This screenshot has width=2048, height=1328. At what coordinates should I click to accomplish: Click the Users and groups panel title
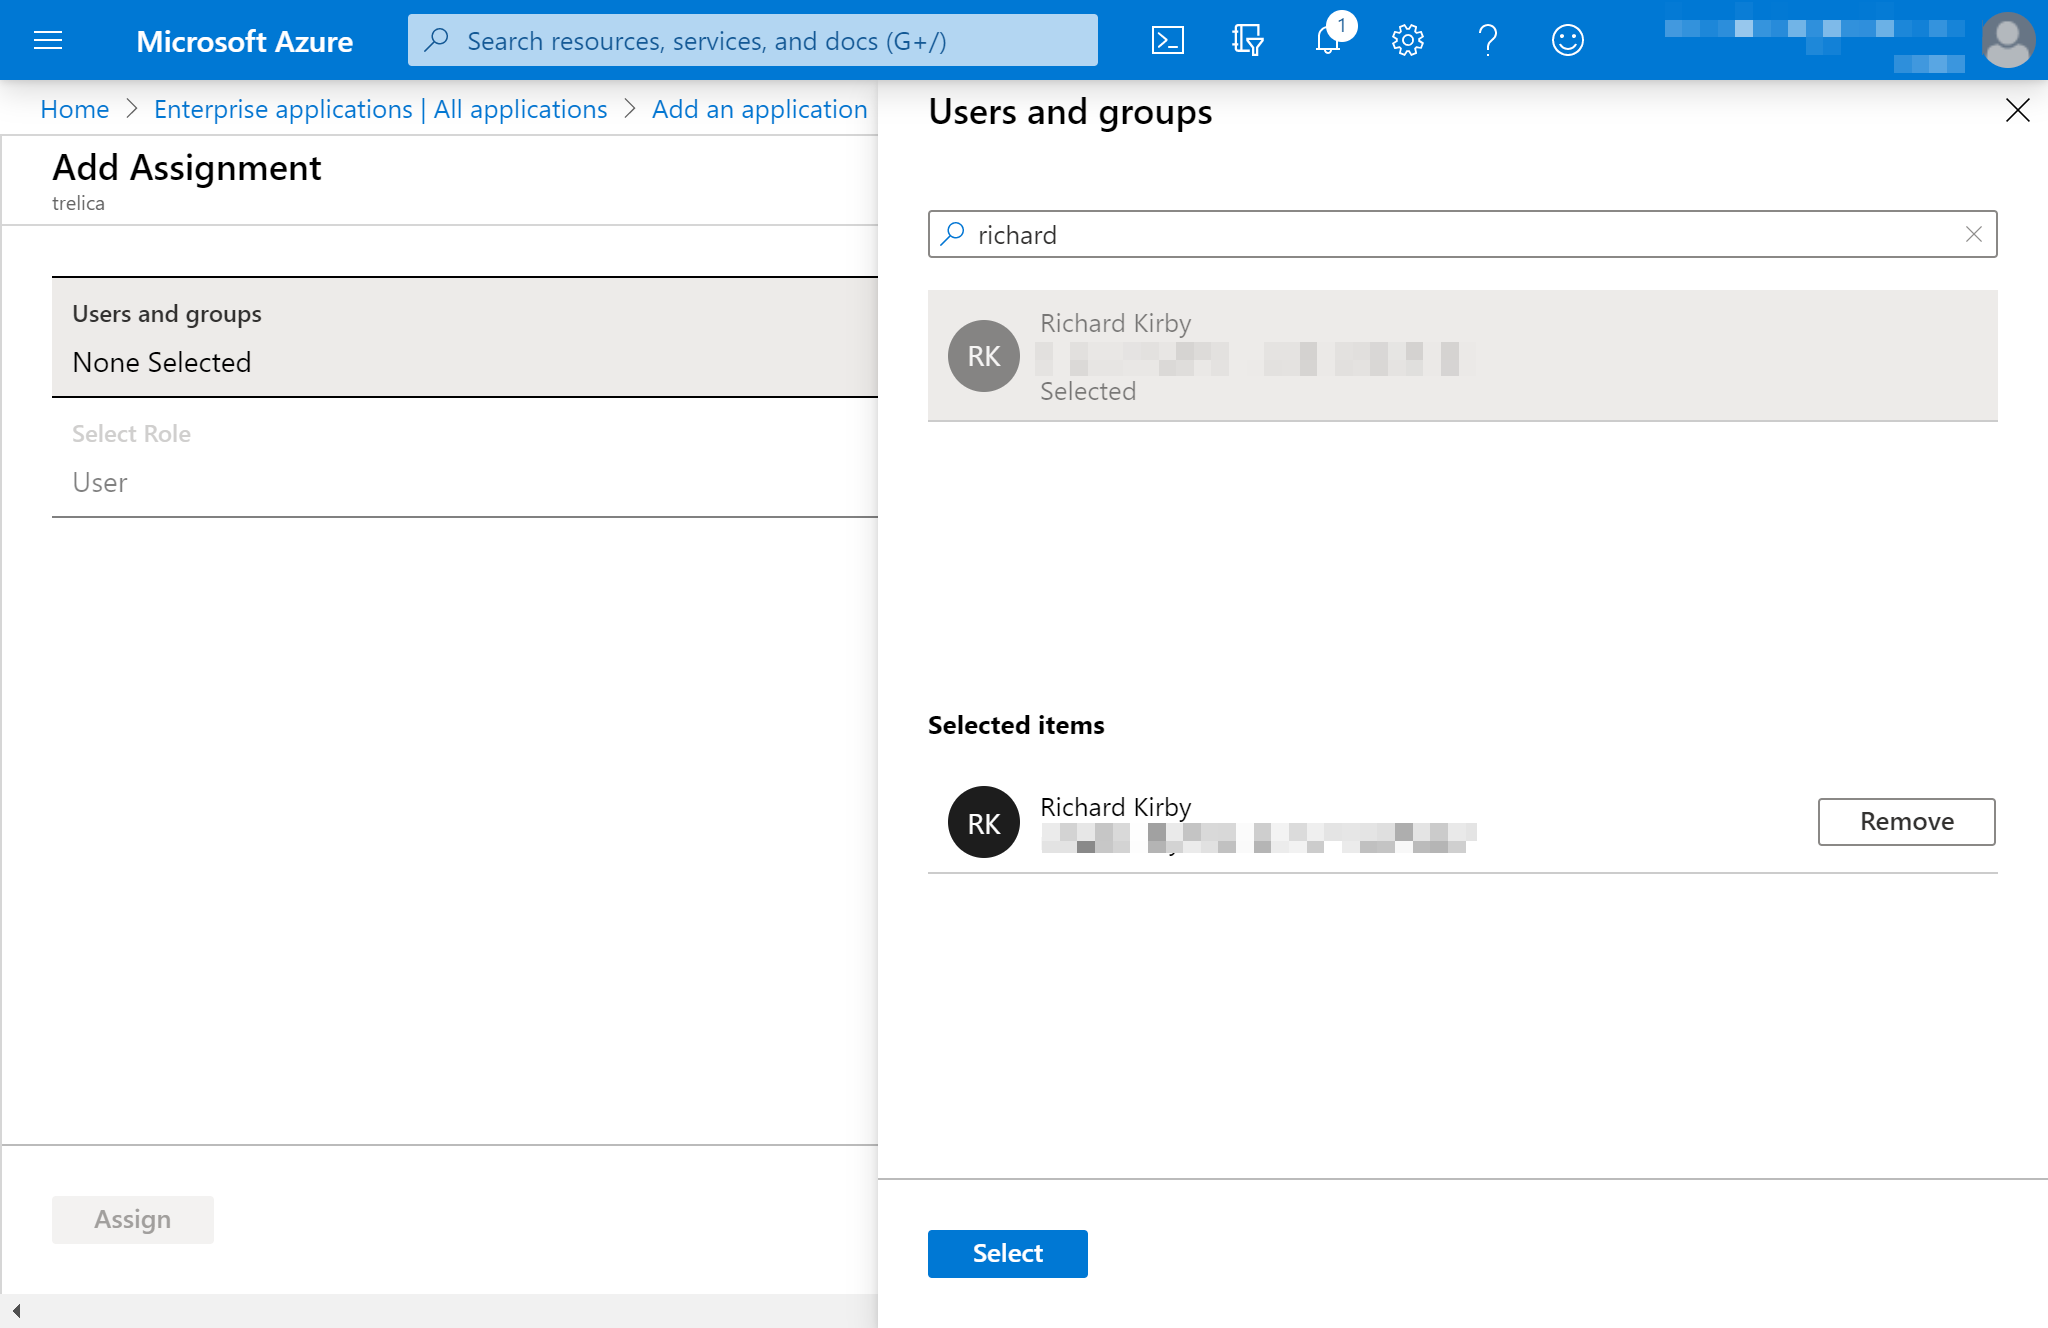tap(1070, 112)
